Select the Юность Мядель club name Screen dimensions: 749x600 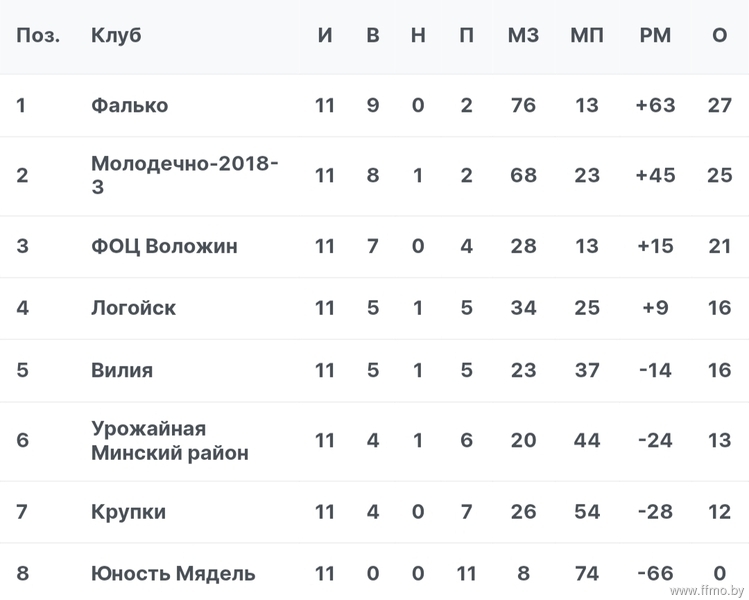173,573
